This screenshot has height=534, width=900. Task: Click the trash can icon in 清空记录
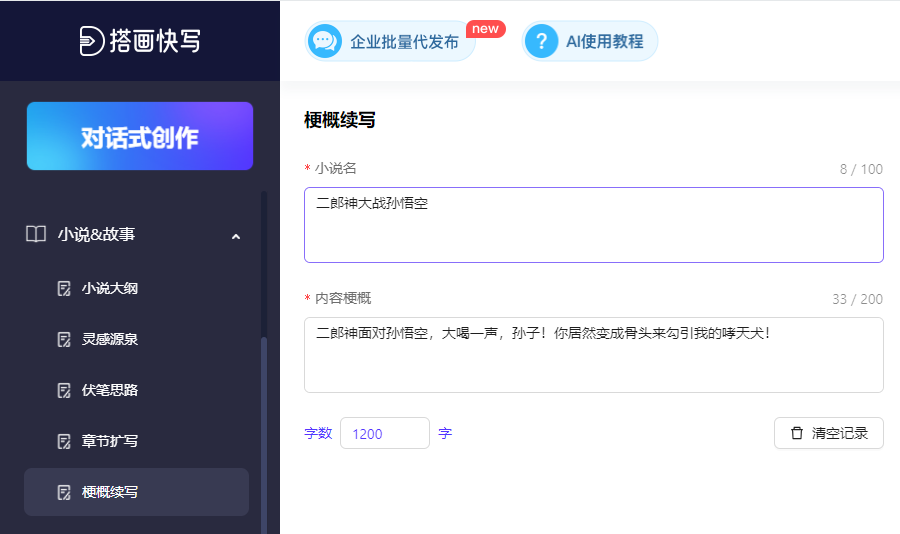pos(797,433)
